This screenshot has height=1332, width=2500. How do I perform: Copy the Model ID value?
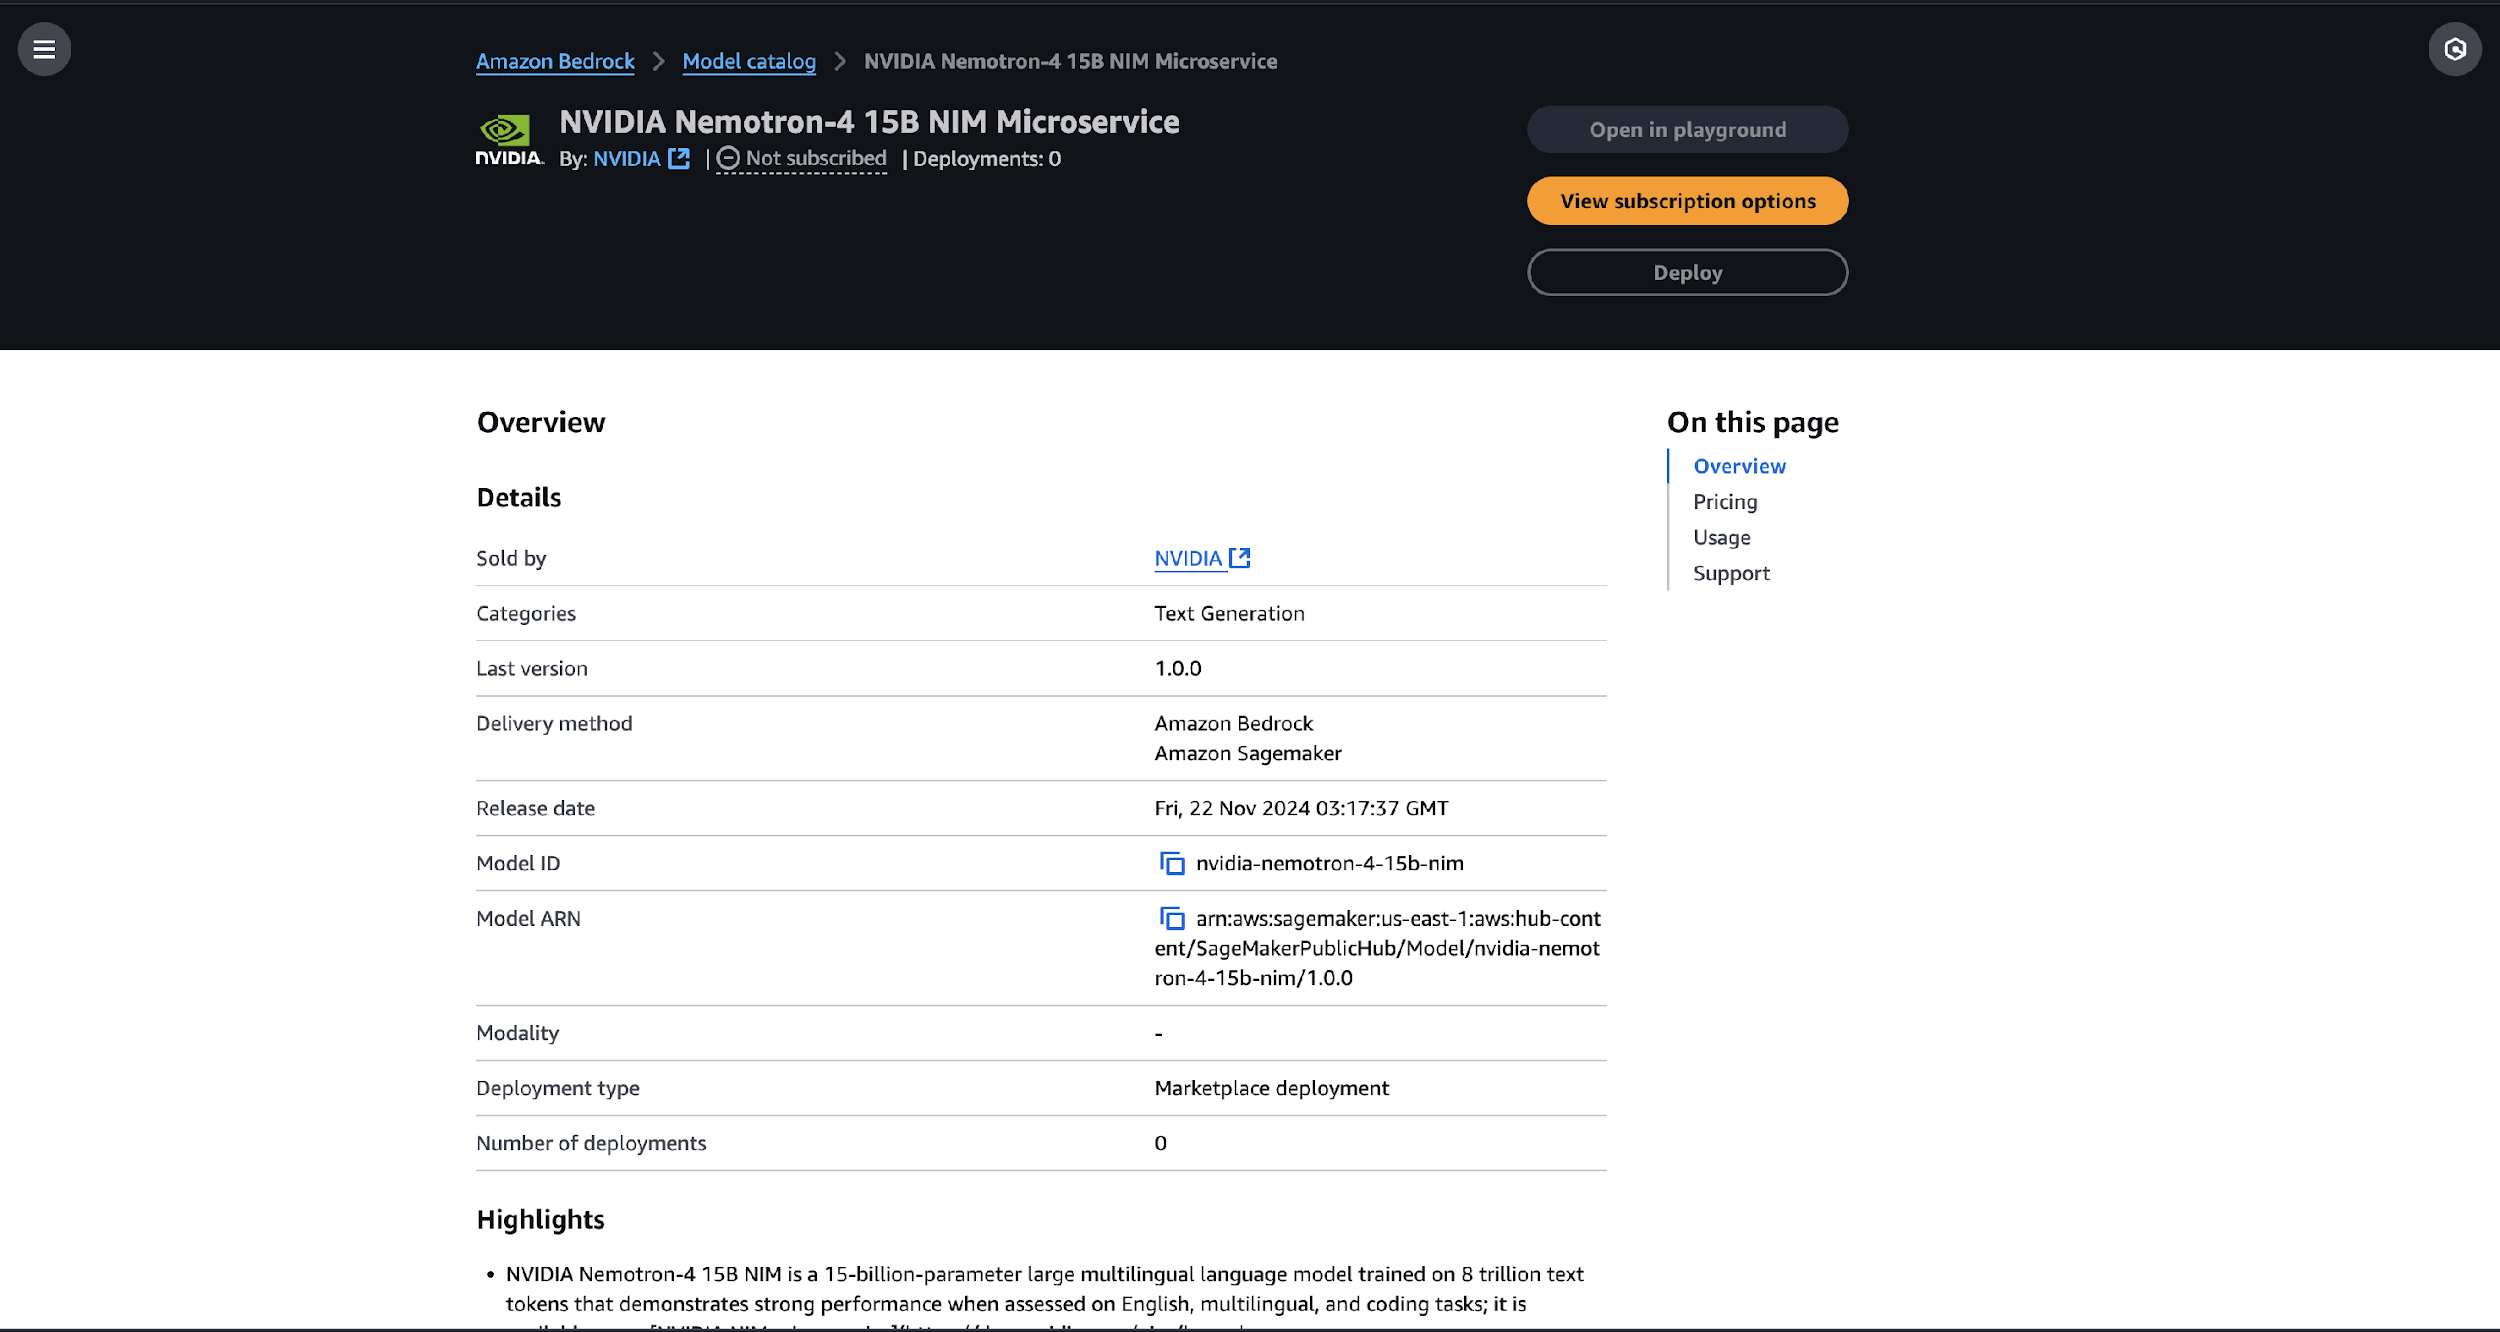1171,863
